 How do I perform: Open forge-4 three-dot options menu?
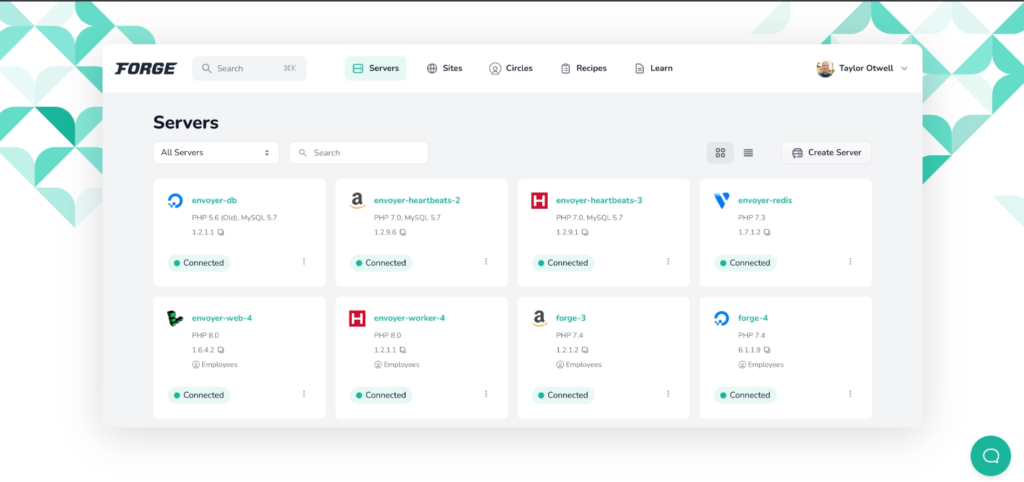tap(850, 394)
